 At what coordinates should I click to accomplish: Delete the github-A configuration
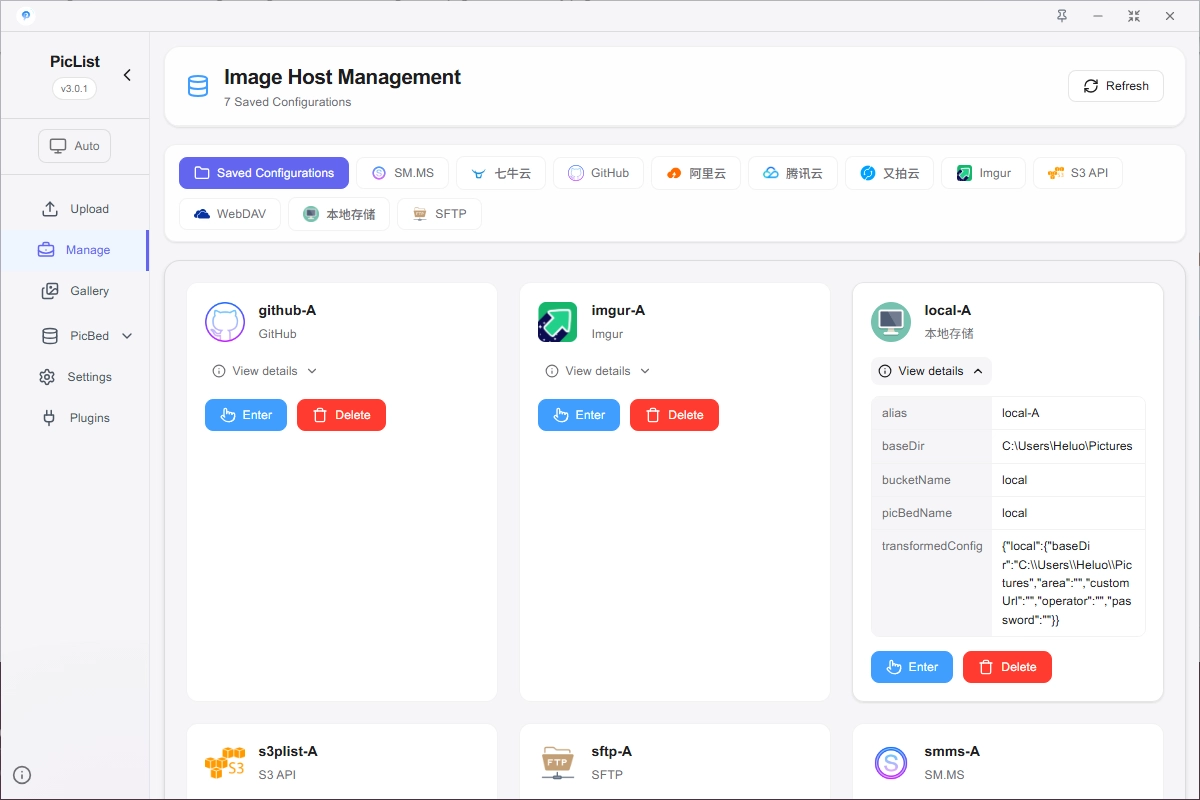(x=341, y=415)
